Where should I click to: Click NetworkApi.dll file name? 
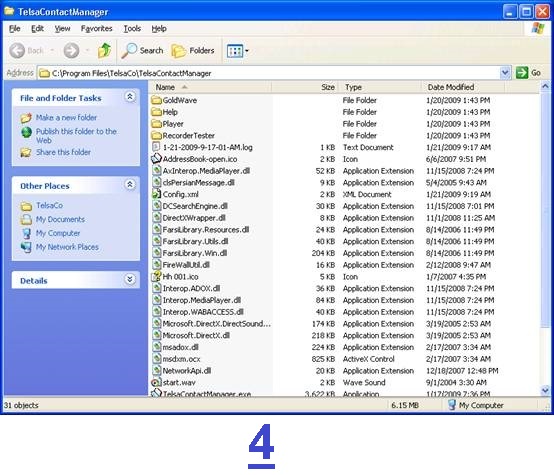click(x=187, y=371)
